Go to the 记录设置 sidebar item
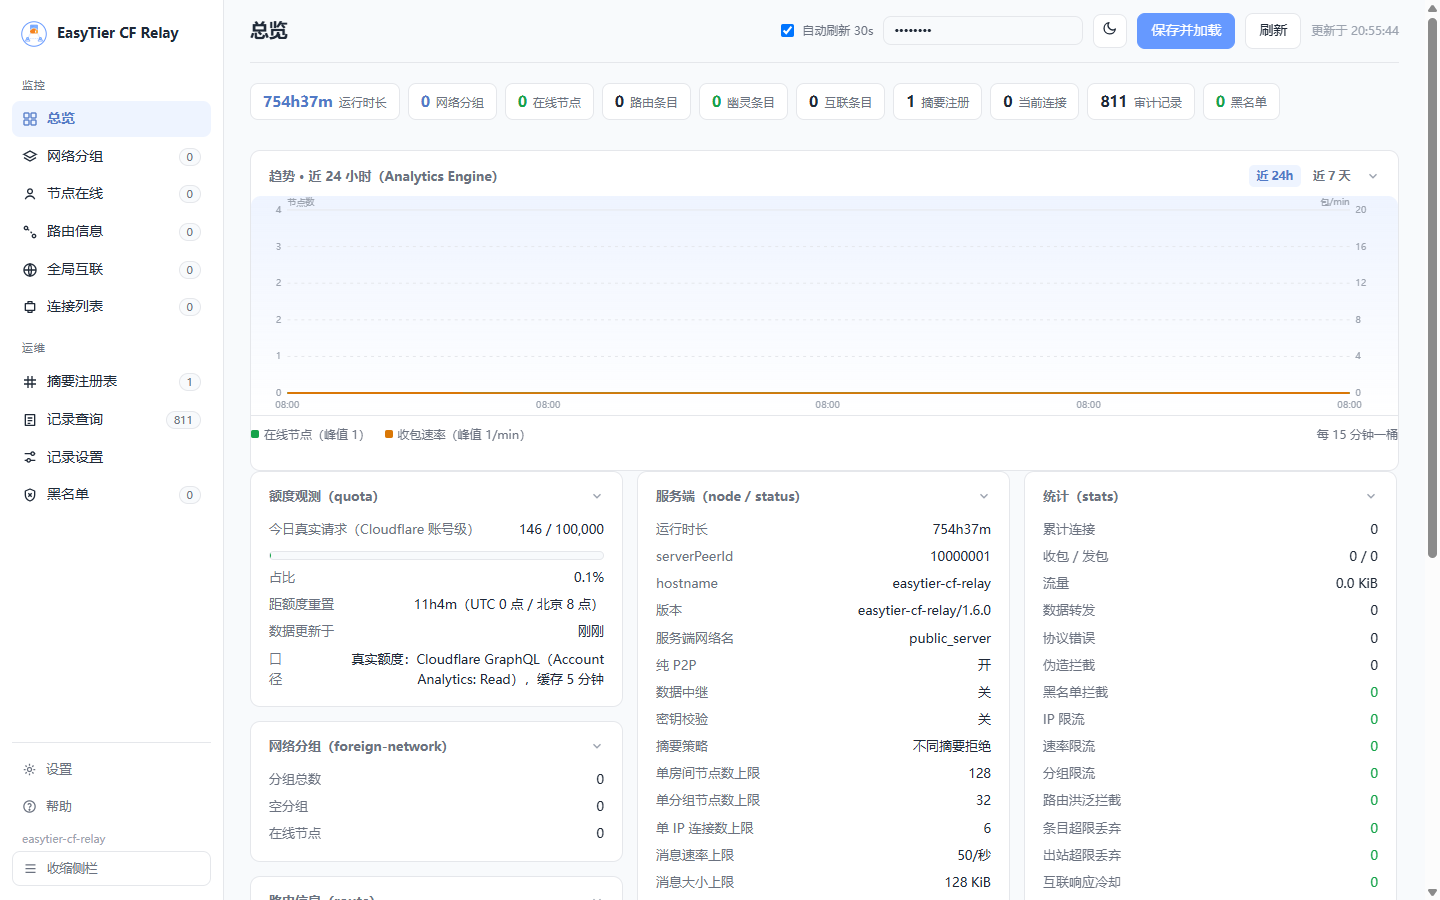 click(111, 458)
